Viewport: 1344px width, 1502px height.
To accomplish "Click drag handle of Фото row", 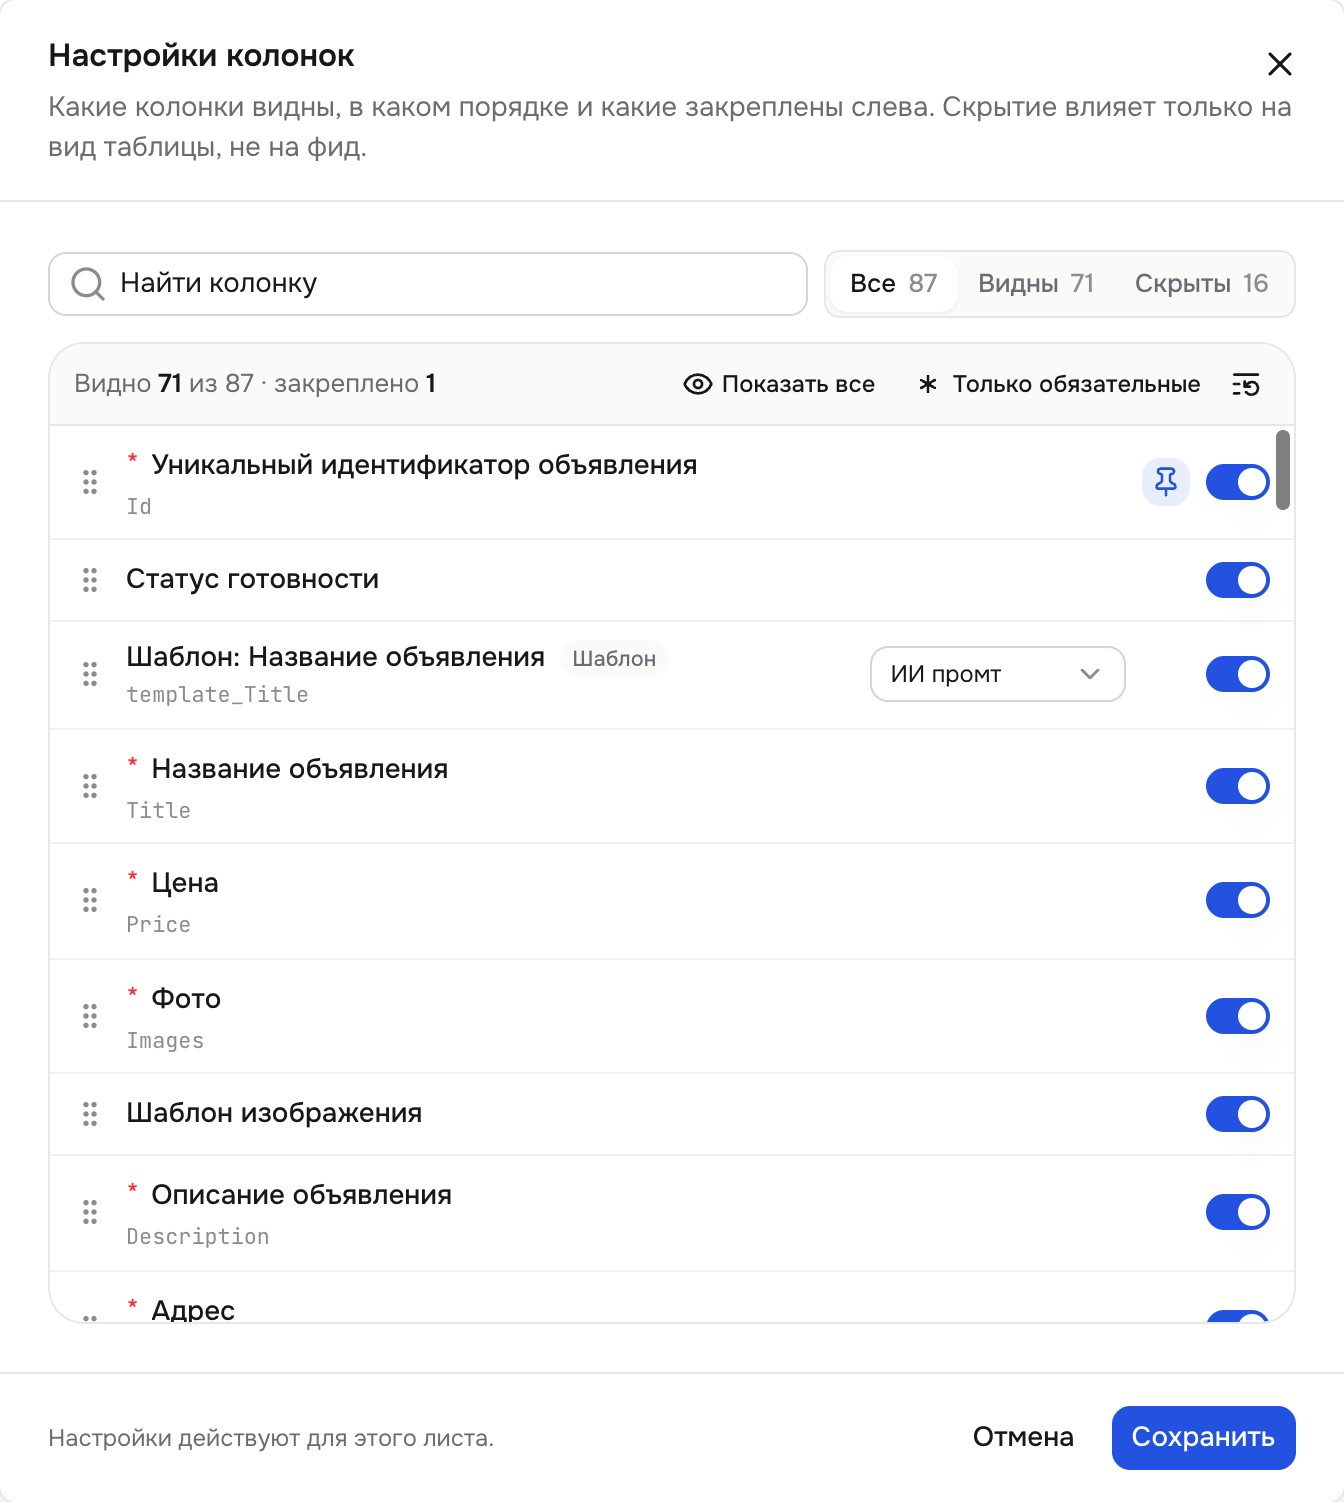I will (x=90, y=1016).
